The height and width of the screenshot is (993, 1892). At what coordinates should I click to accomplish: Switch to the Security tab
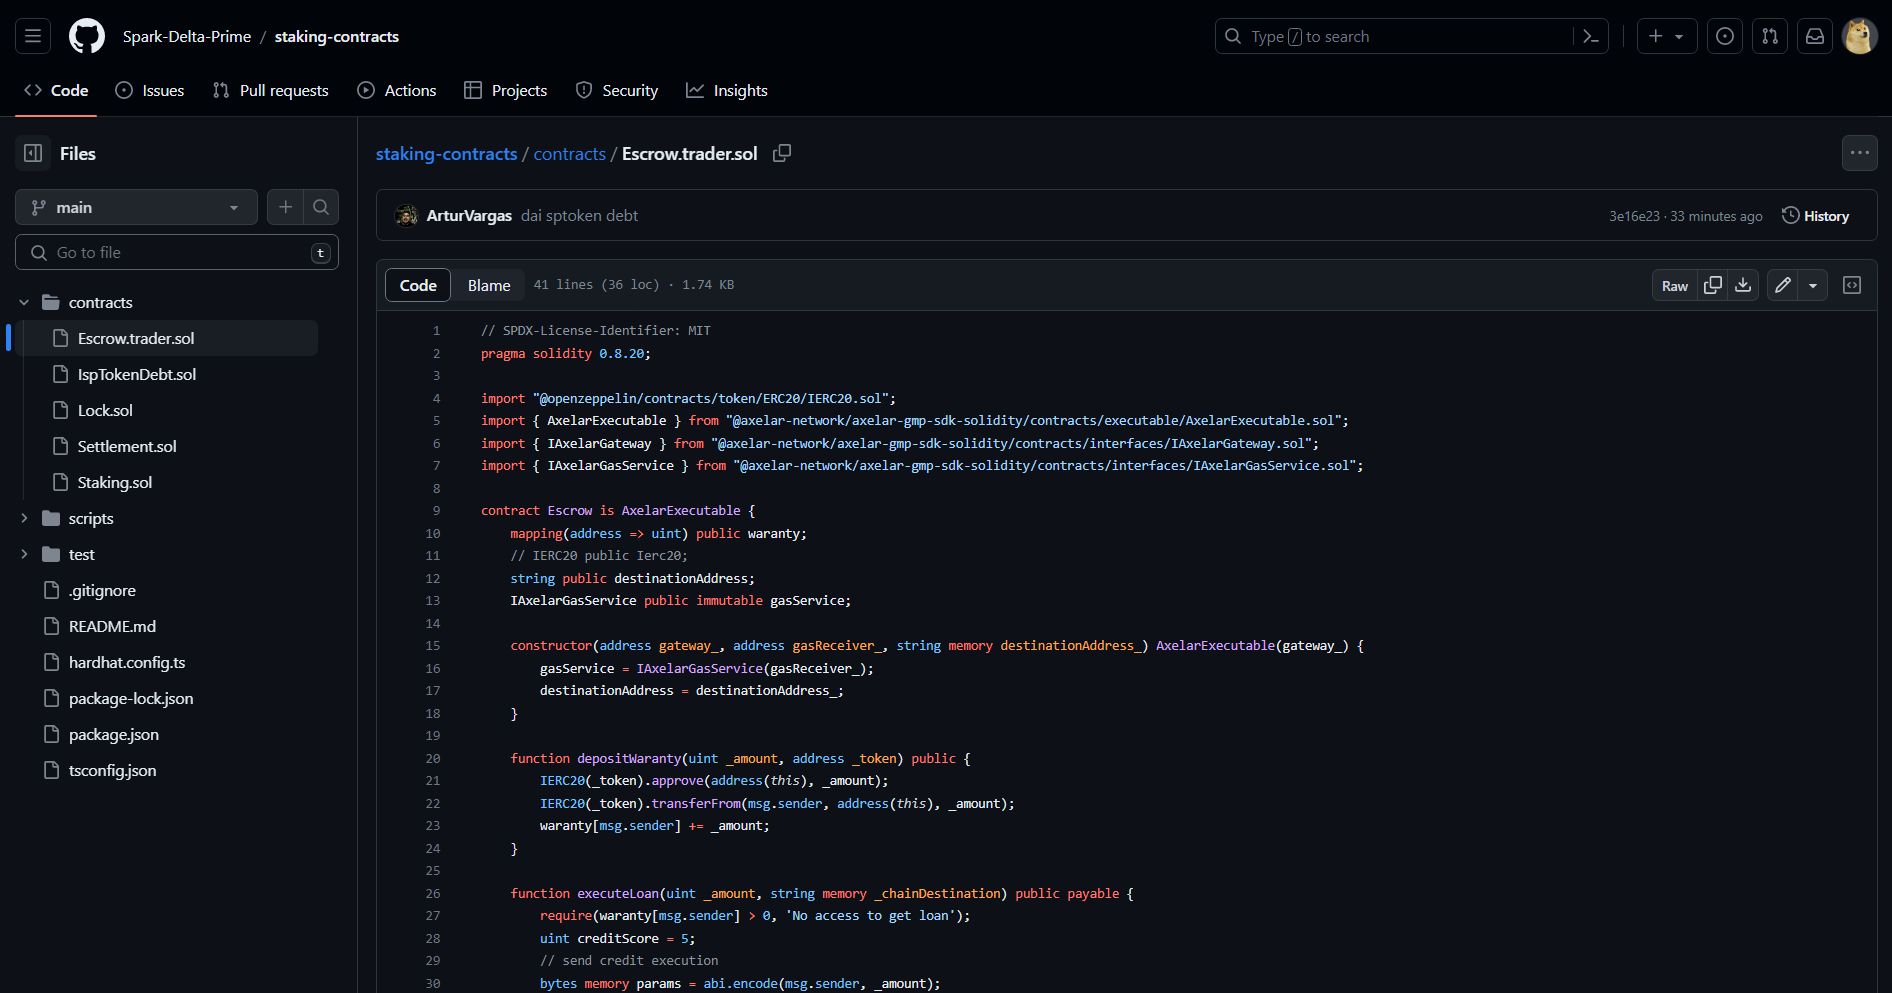point(617,90)
